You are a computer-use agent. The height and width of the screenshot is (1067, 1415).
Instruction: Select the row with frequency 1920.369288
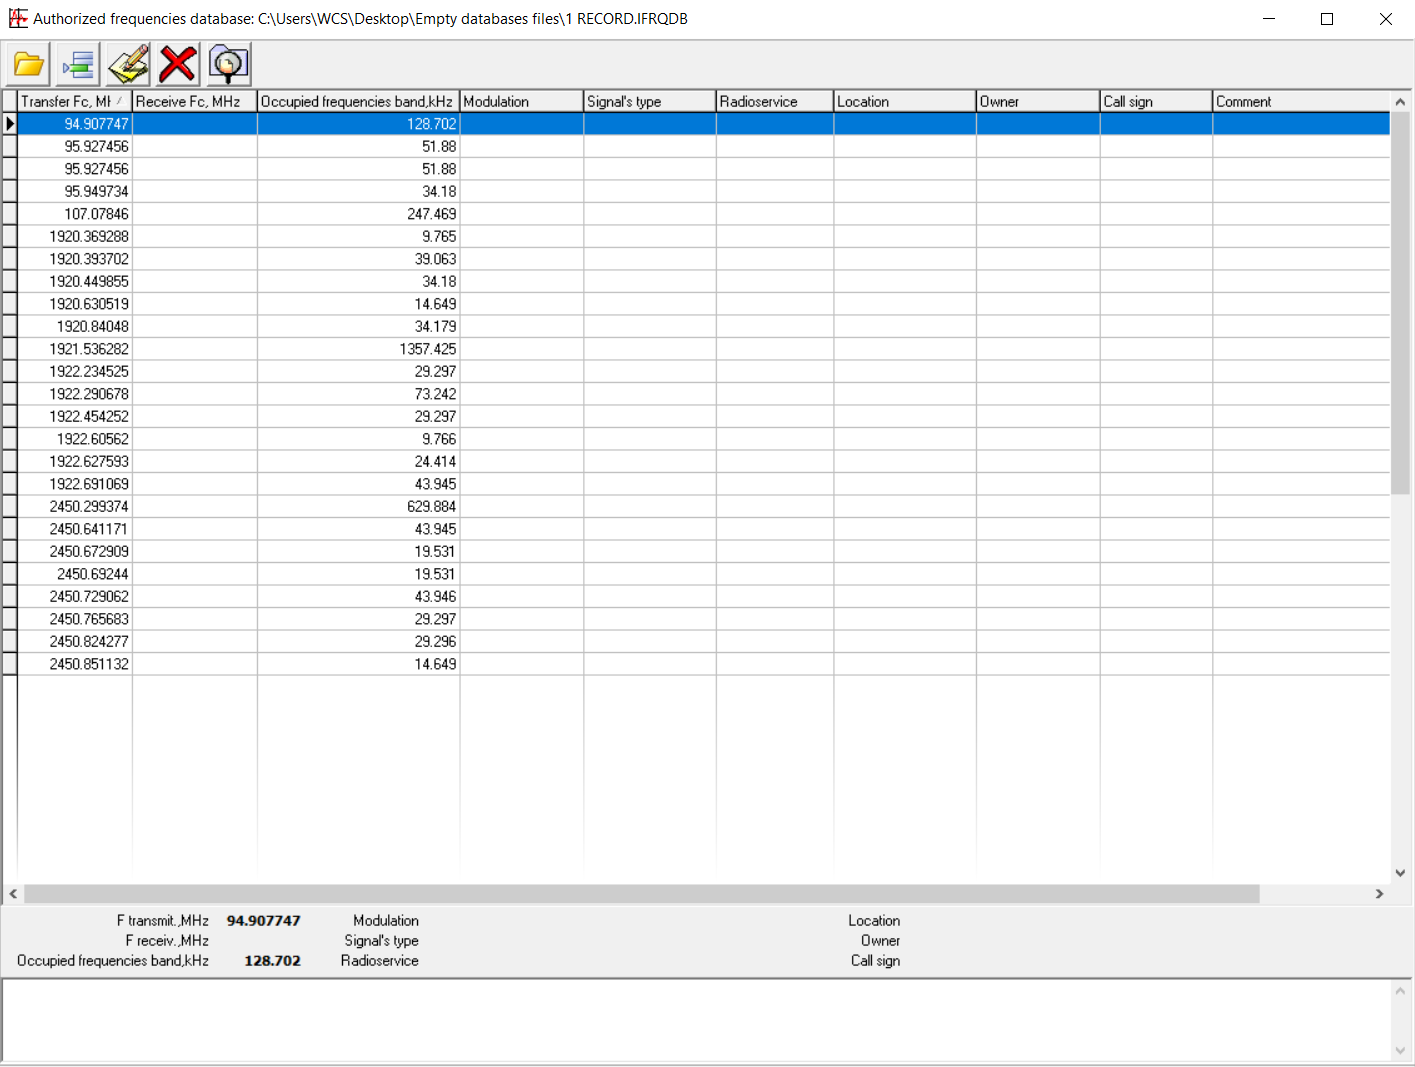[x=703, y=236]
